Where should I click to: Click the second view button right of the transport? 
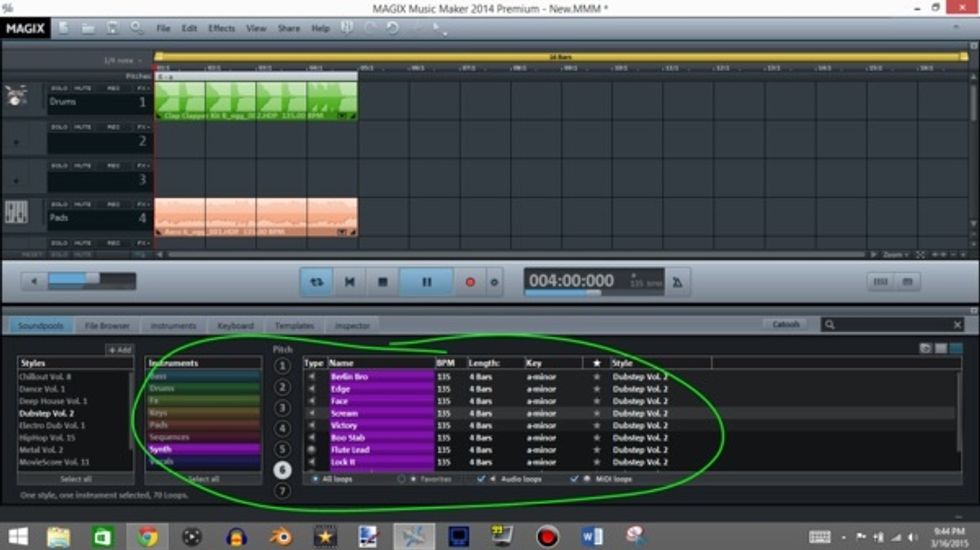(x=908, y=282)
